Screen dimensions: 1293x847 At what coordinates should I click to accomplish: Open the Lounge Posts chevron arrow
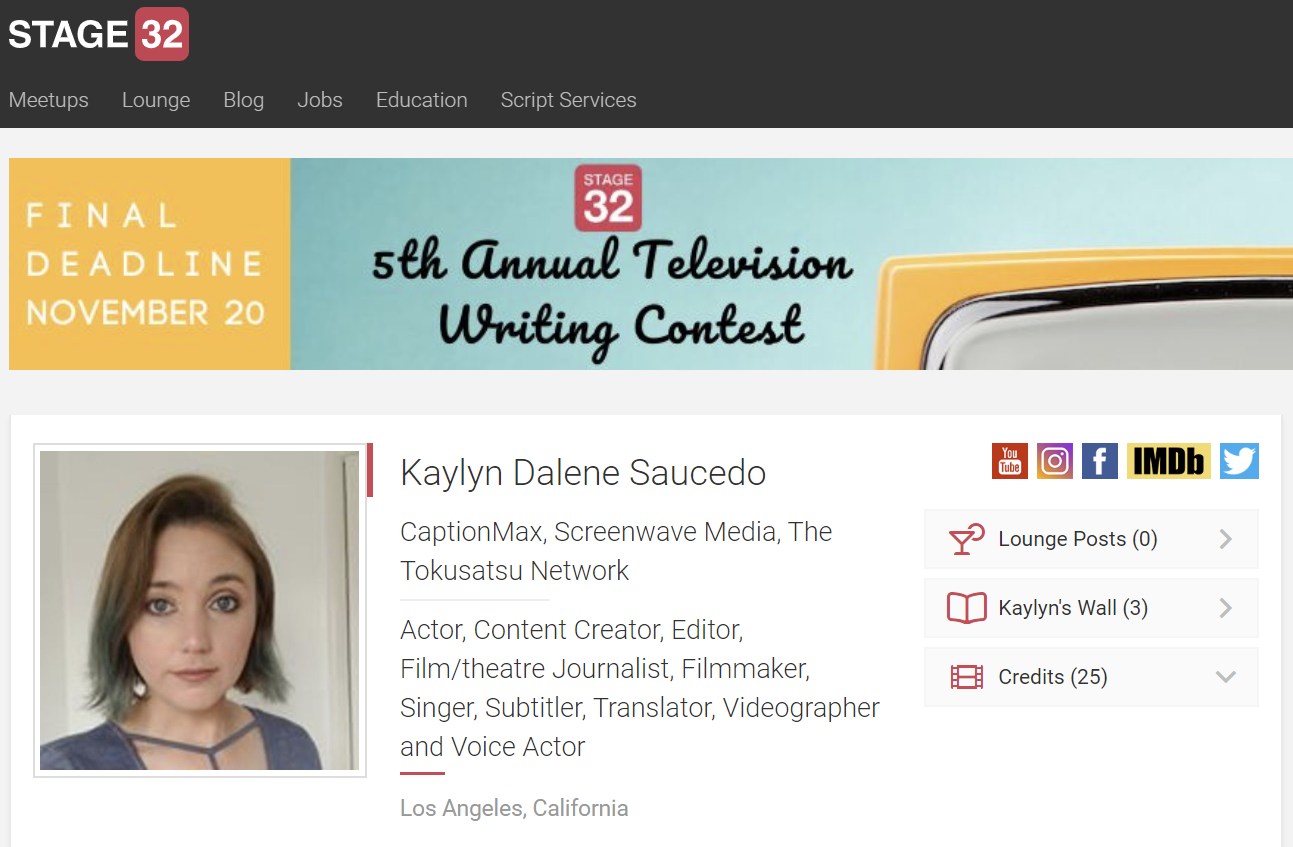click(1226, 539)
